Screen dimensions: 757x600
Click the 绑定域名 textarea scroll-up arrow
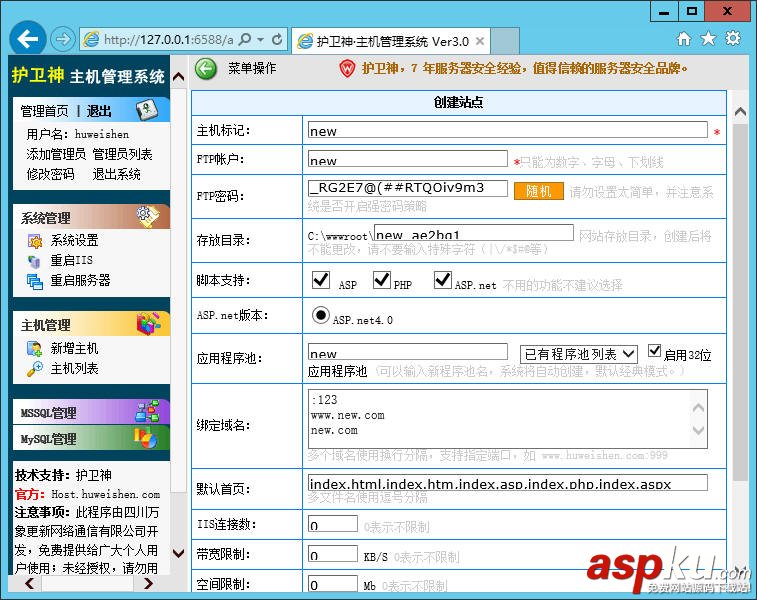click(698, 408)
